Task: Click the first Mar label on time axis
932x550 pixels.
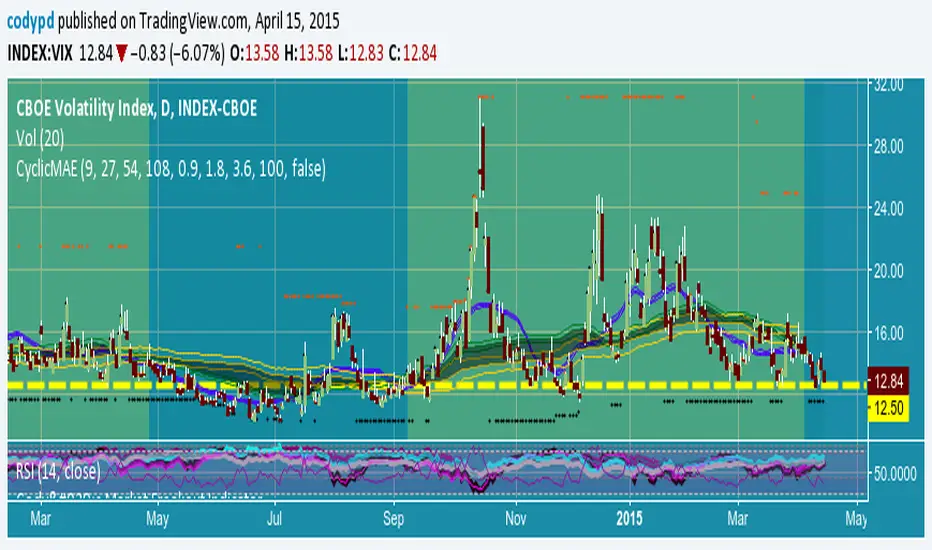Action: click(40, 518)
